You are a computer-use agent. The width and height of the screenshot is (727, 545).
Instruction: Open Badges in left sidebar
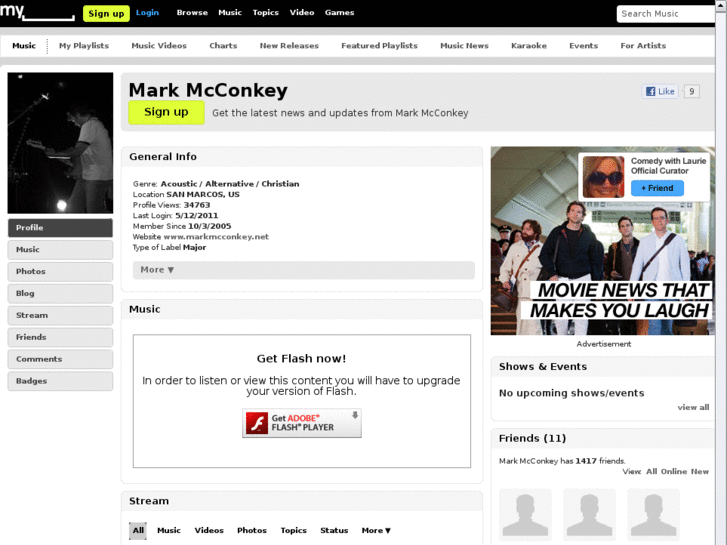point(60,381)
